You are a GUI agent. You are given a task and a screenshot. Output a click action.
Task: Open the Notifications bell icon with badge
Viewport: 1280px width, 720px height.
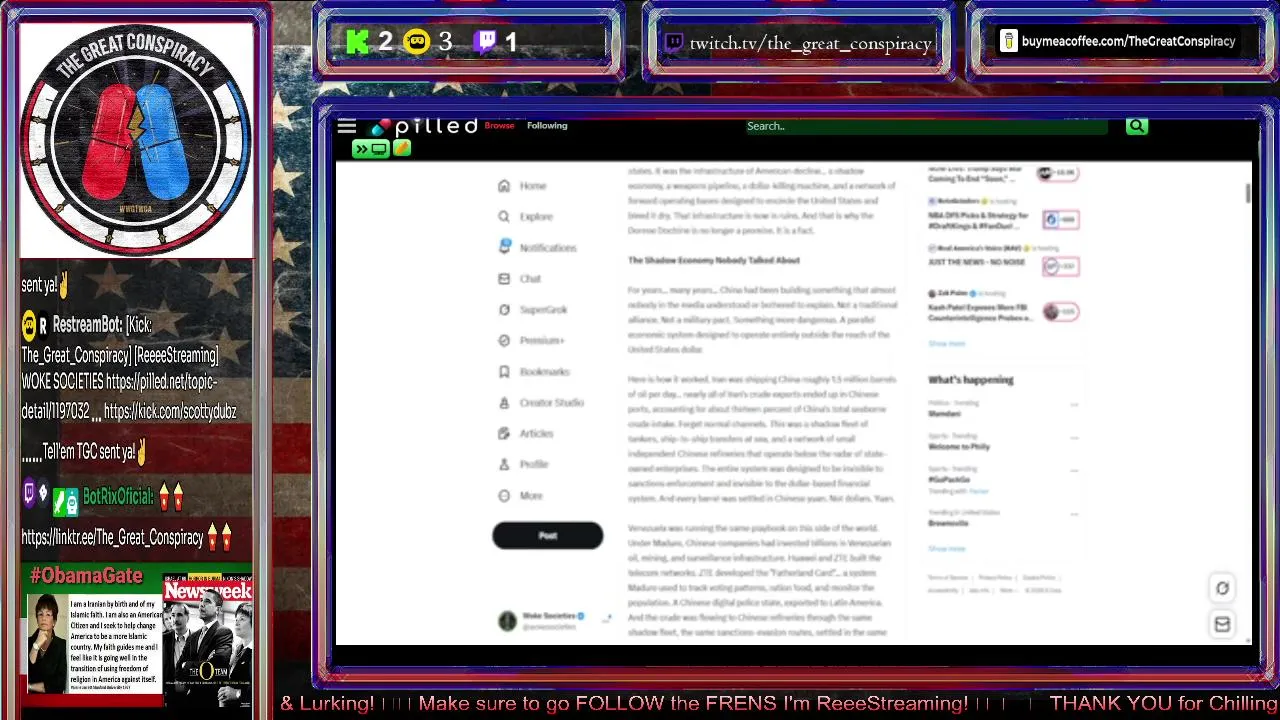(x=504, y=247)
